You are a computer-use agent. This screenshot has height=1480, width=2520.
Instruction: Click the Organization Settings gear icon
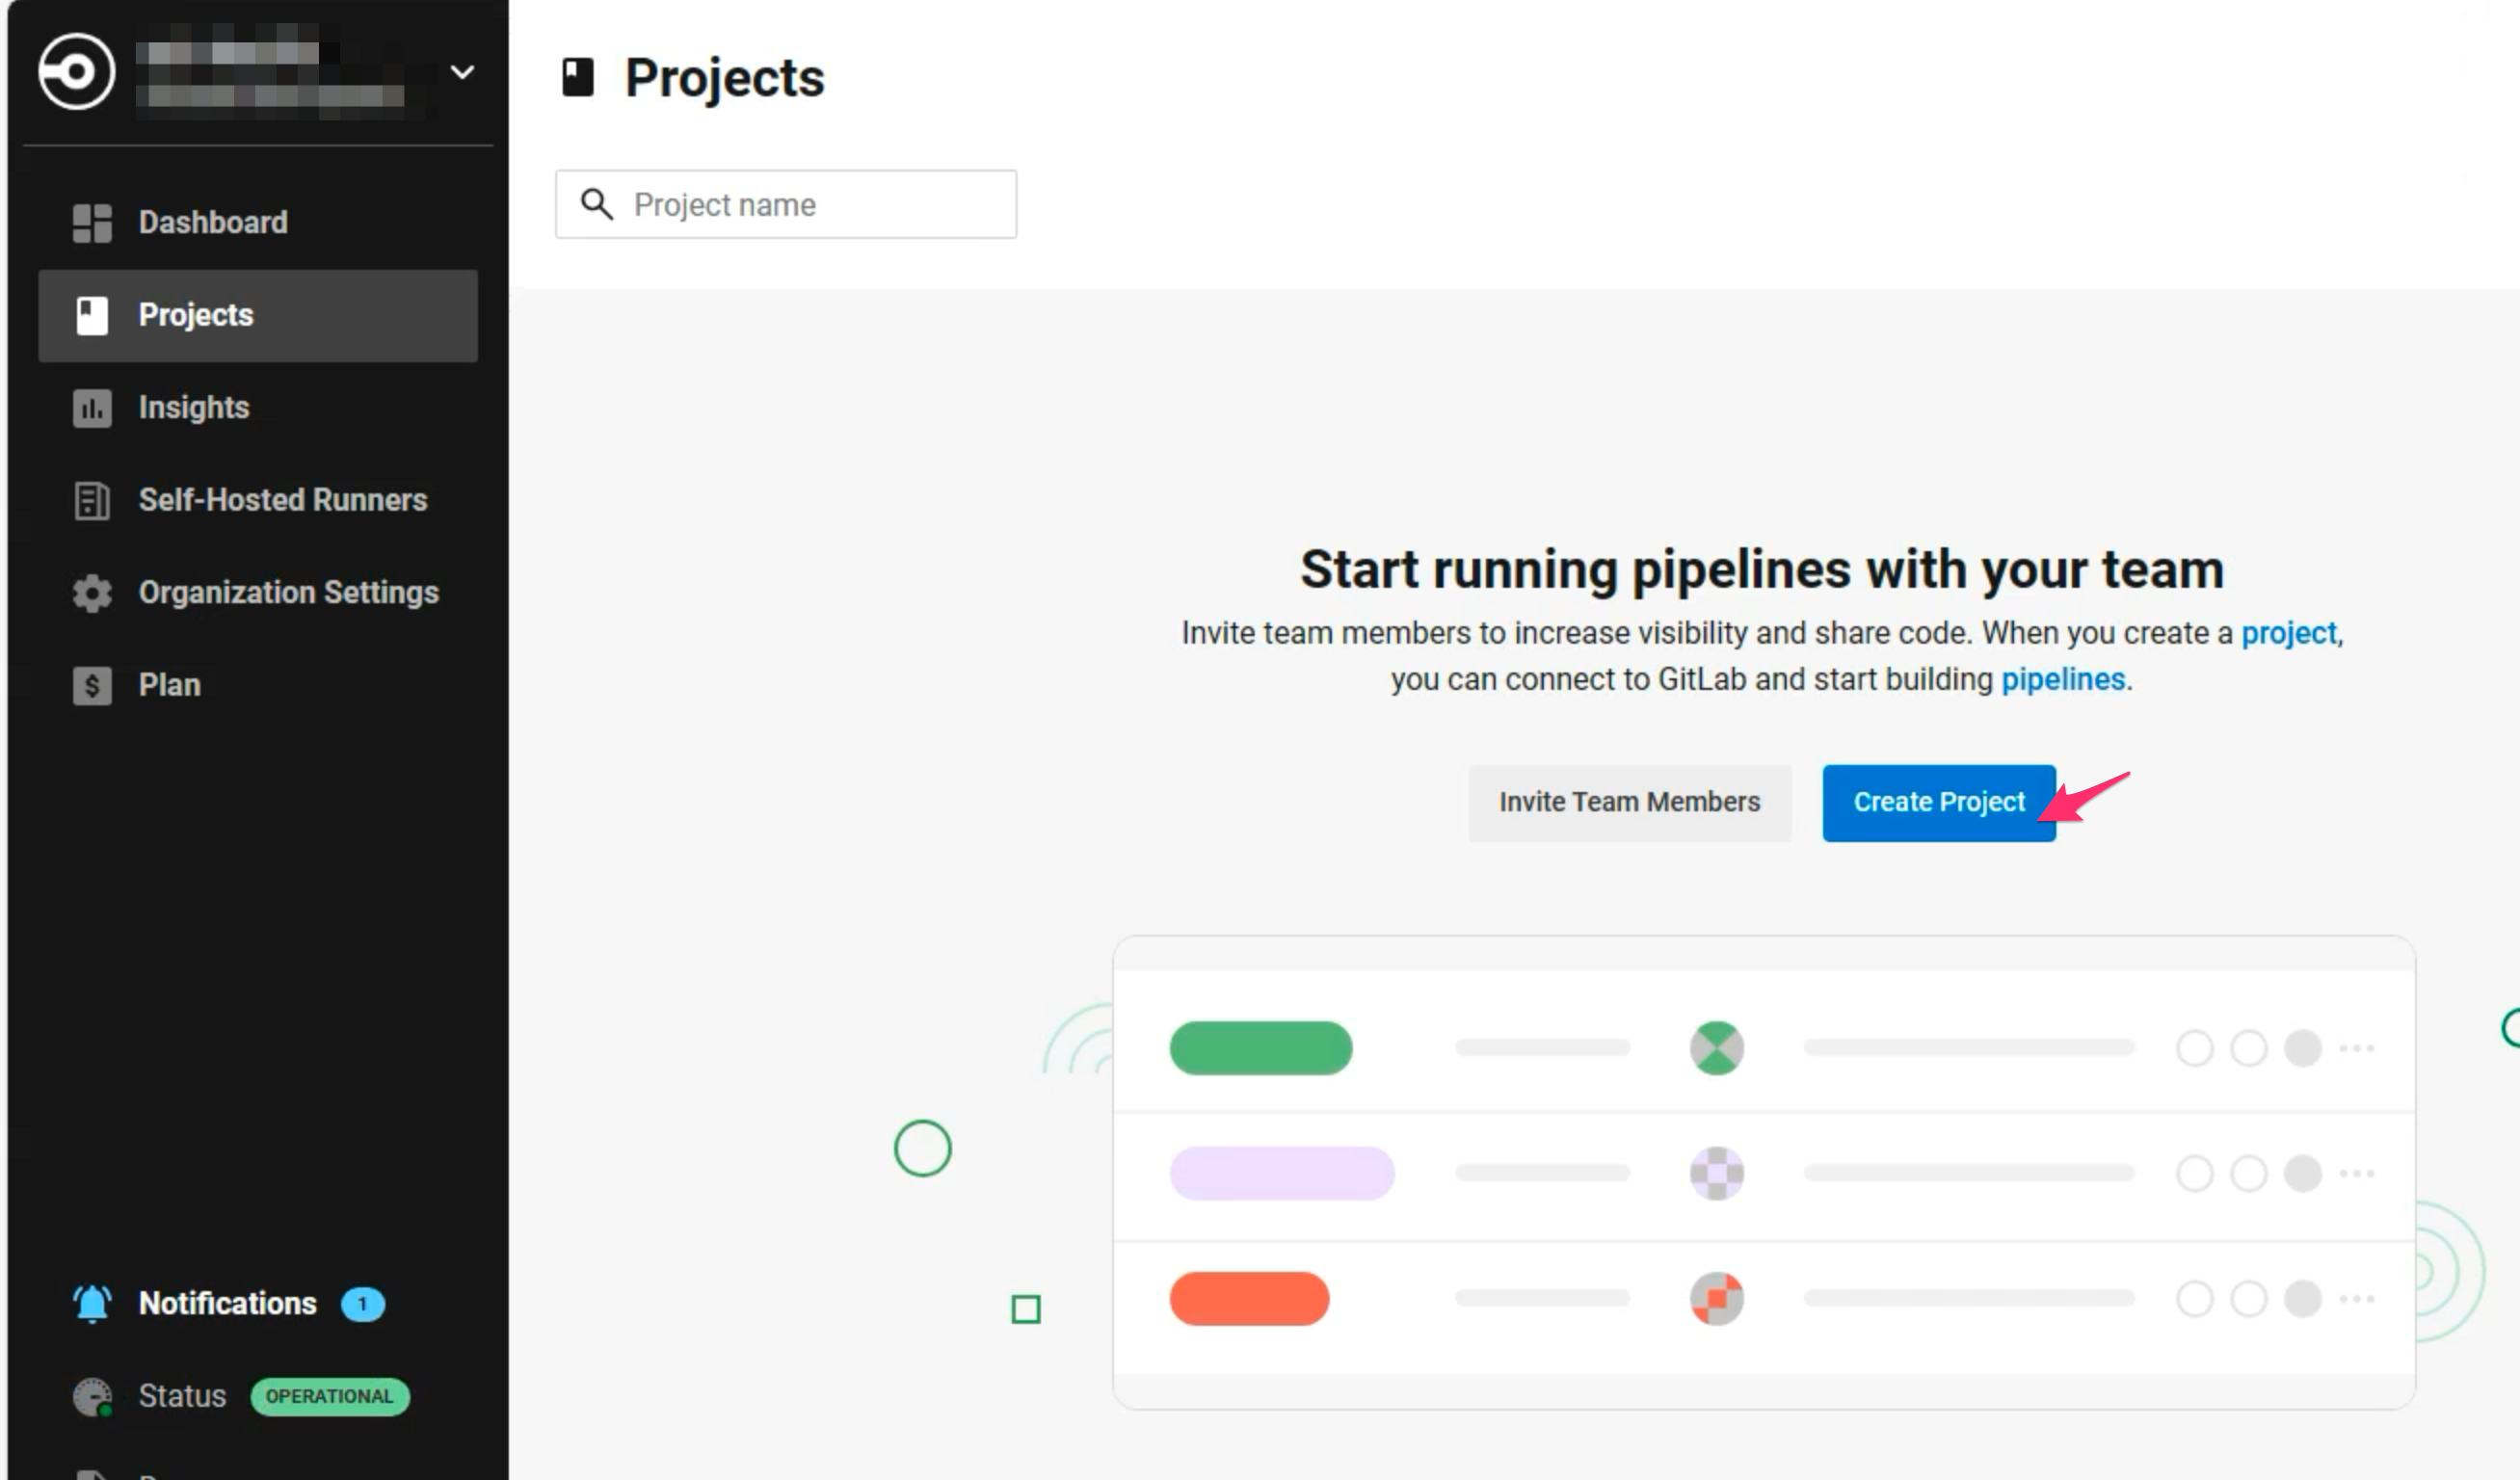coord(91,593)
